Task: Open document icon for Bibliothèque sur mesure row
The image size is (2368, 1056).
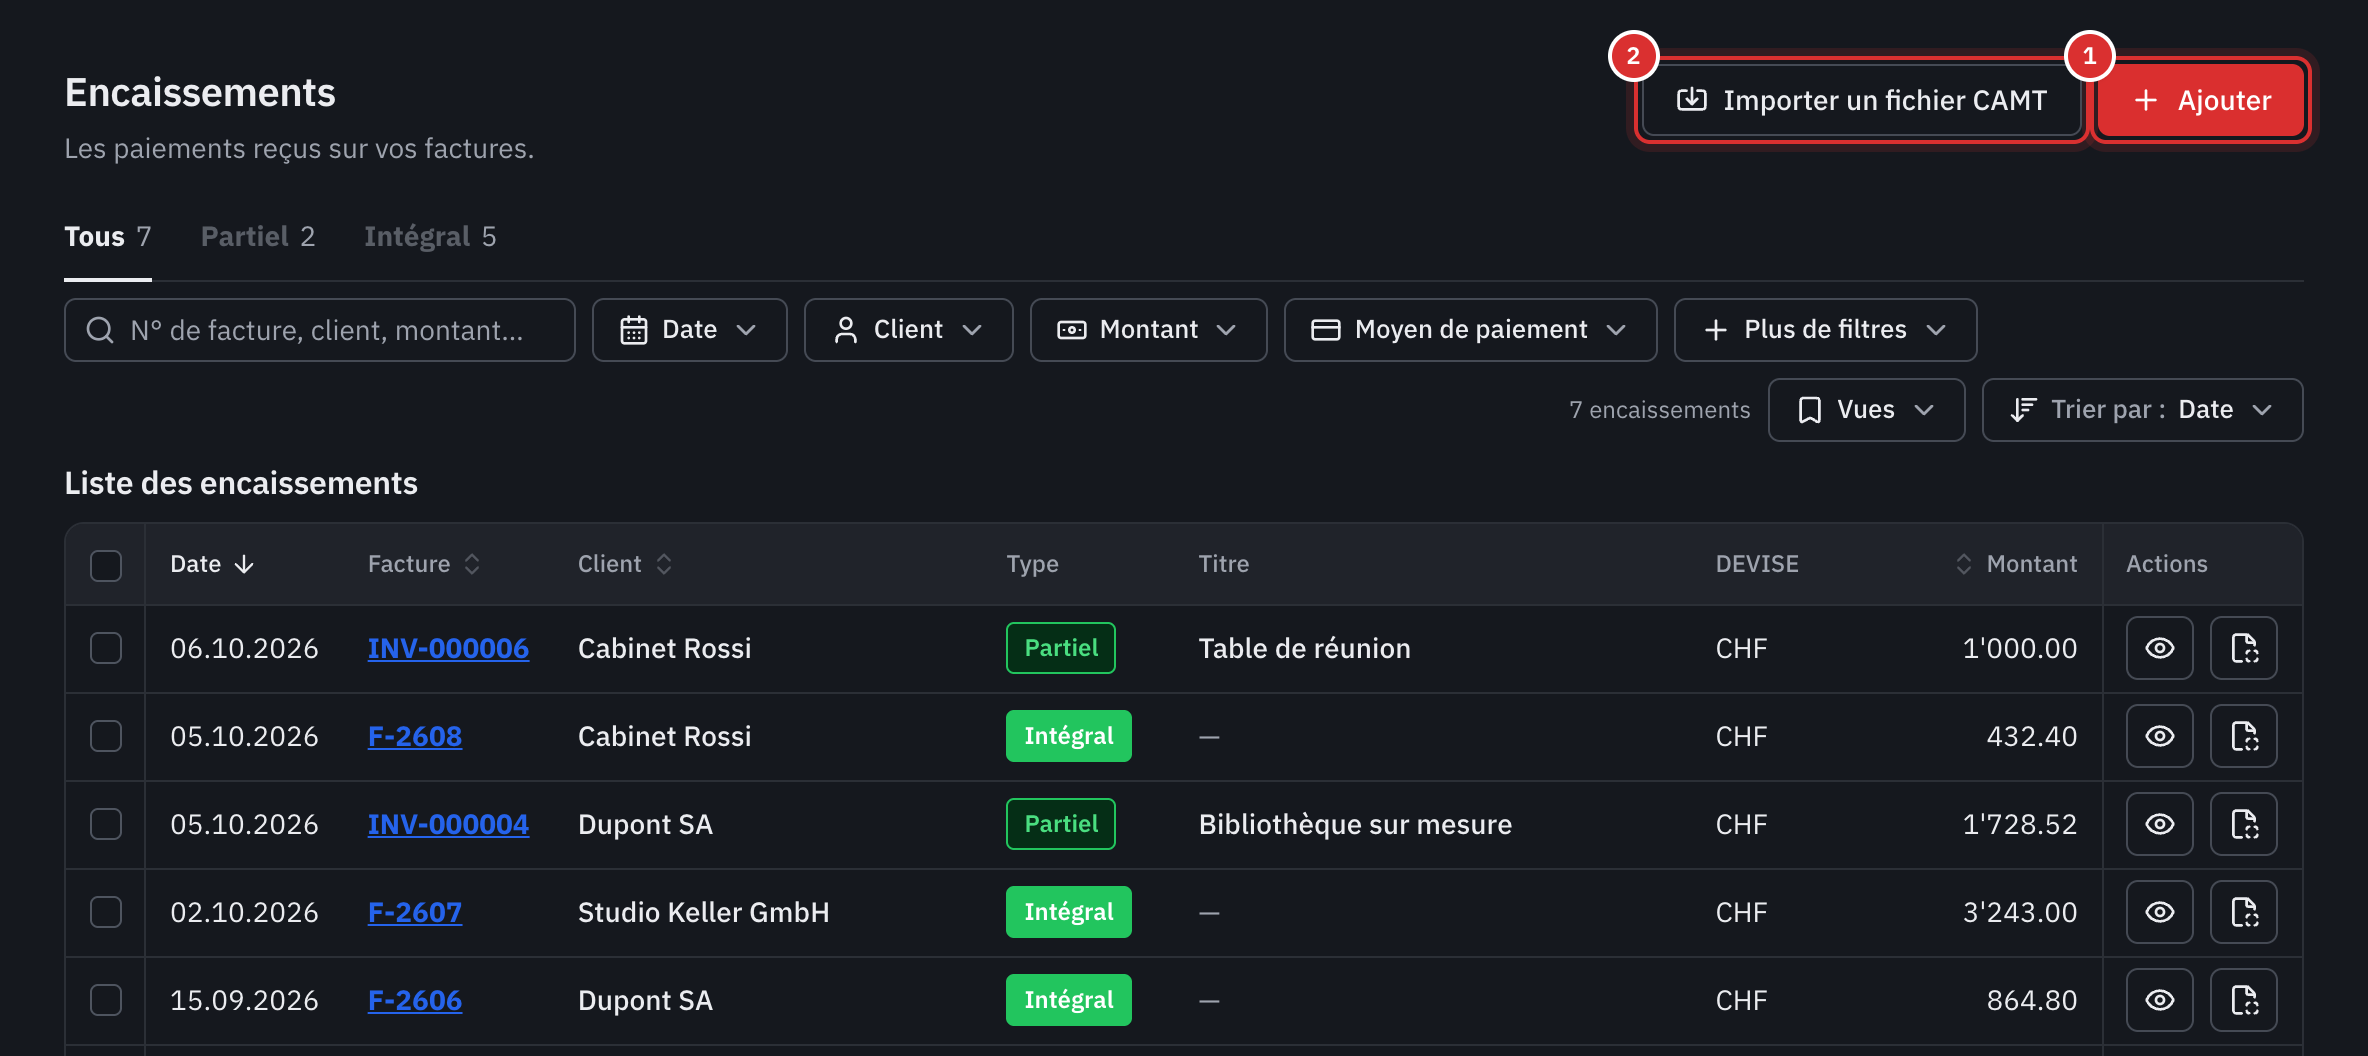Action: click(x=2243, y=824)
